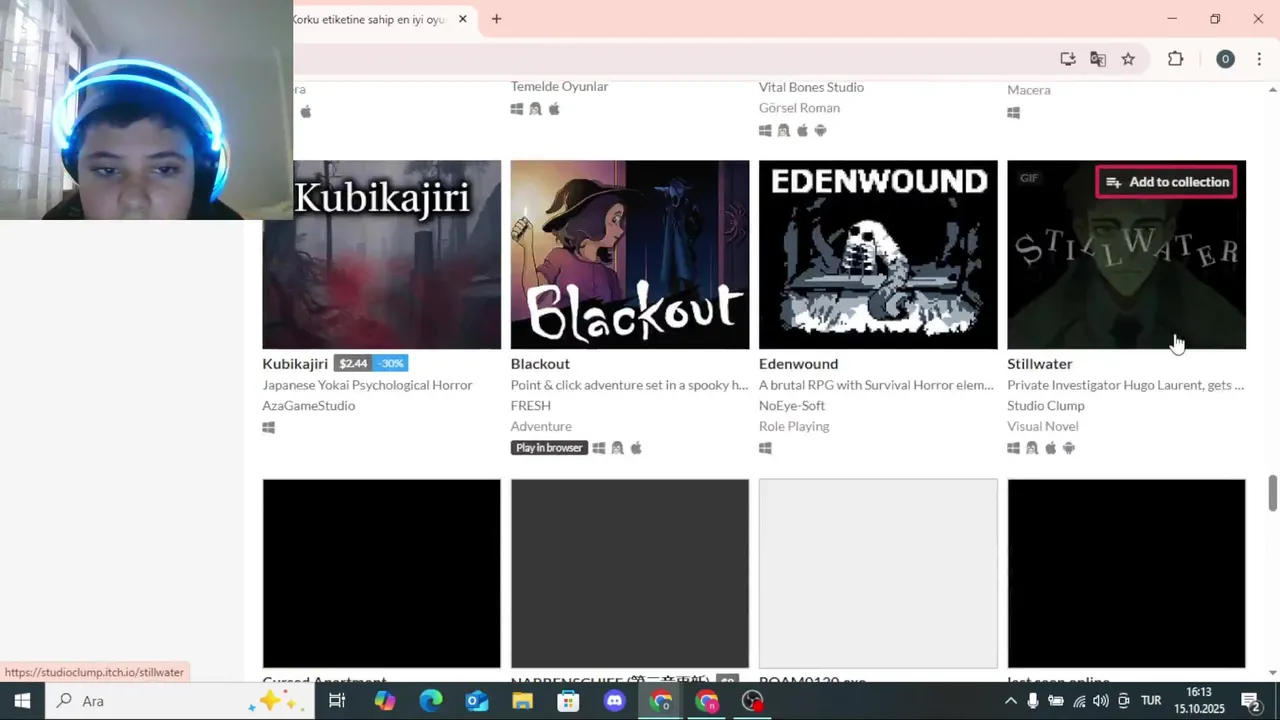Open the light gray thumbnail in bottom row
The width and height of the screenshot is (1280, 720).
pyautogui.click(x=878, y=573)
